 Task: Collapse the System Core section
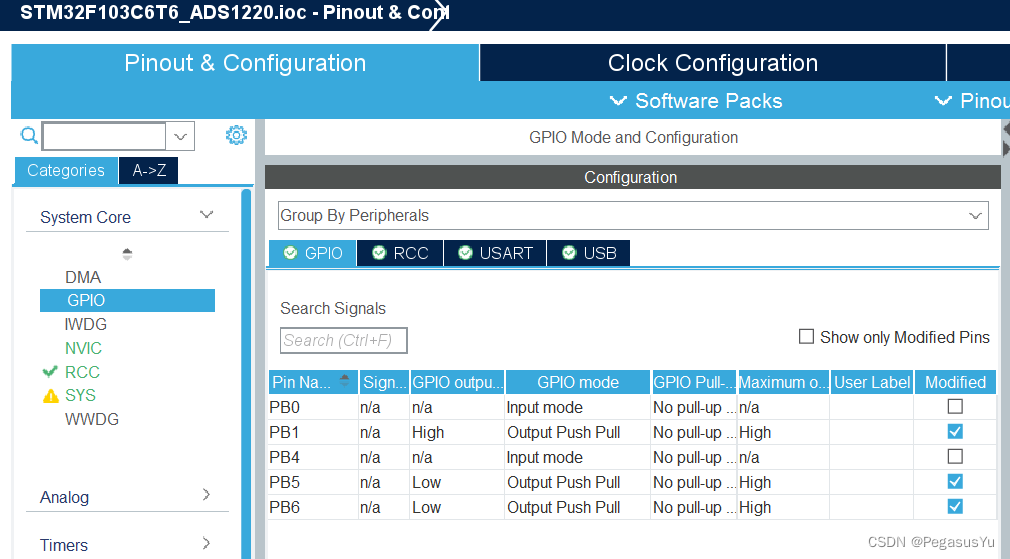(x=206, y=214)
